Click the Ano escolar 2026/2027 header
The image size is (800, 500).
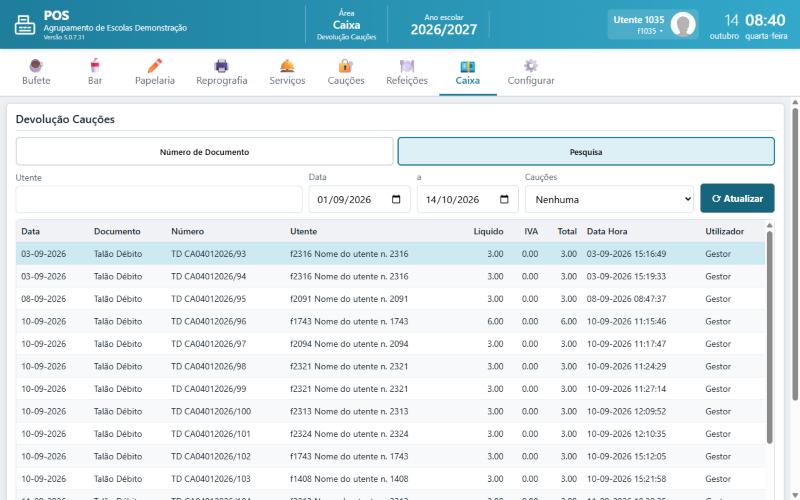click(x=443, y=25)
